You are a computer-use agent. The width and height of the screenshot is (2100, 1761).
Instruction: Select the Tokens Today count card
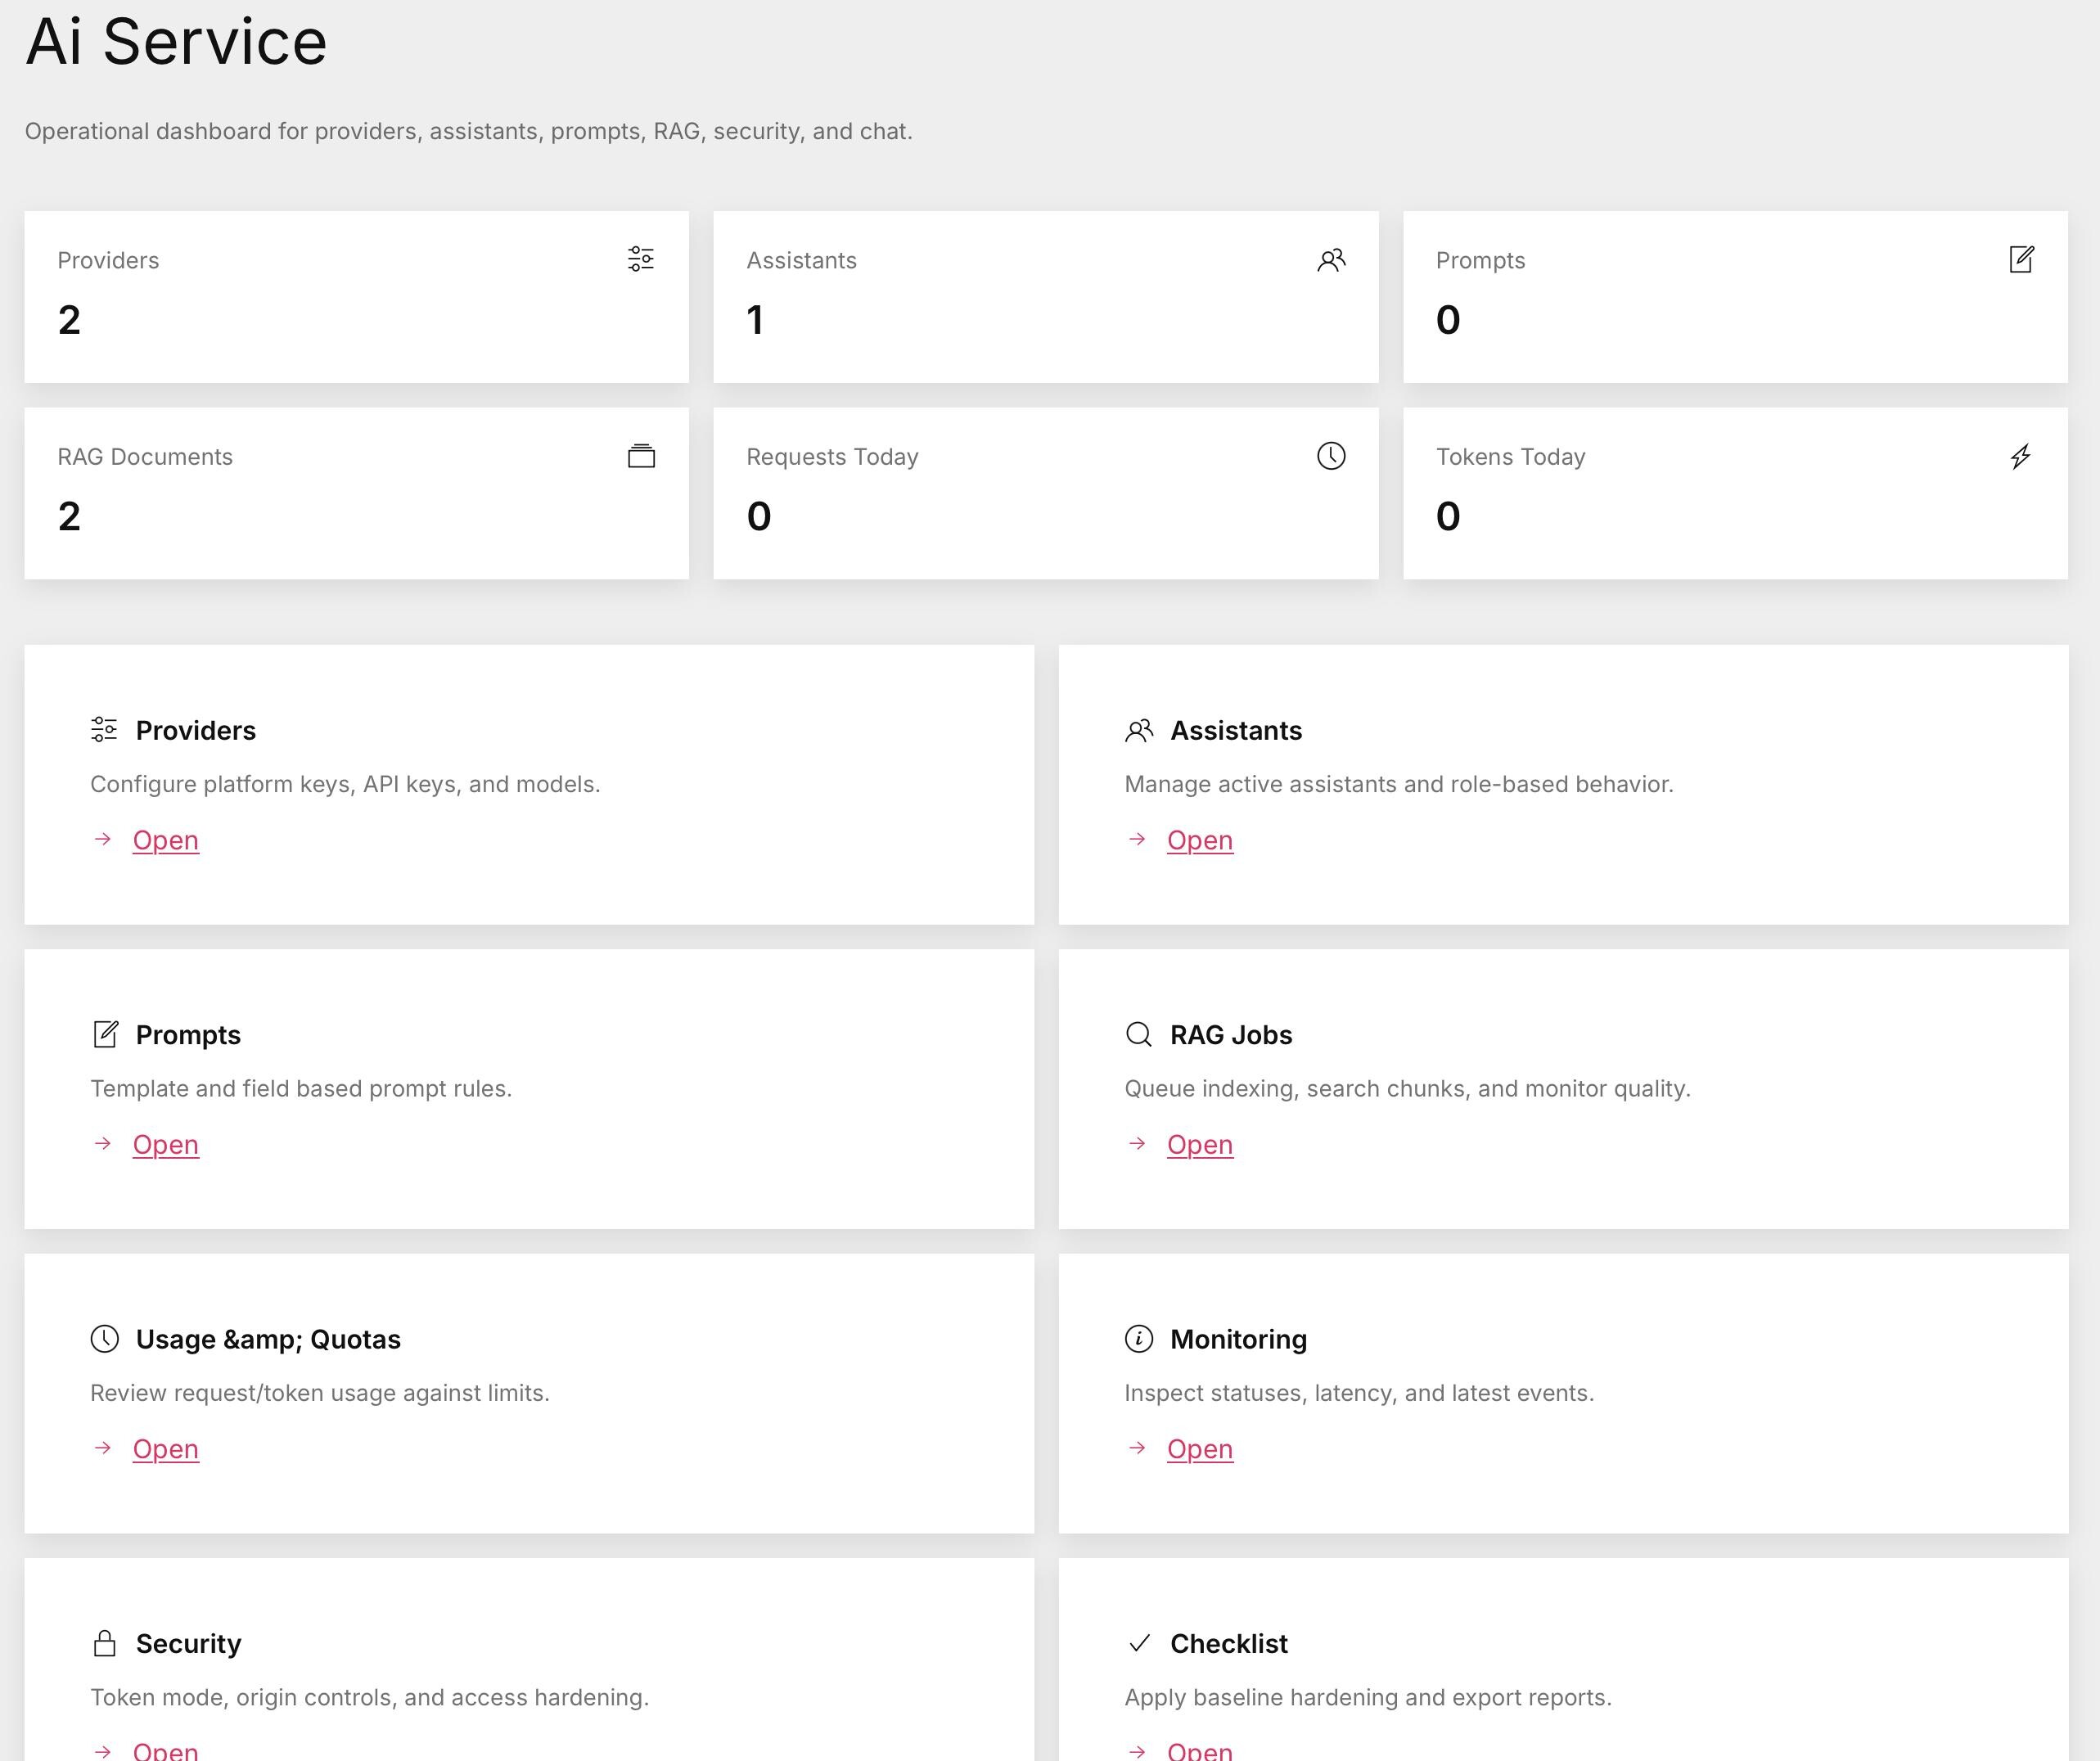[1734, 493]
